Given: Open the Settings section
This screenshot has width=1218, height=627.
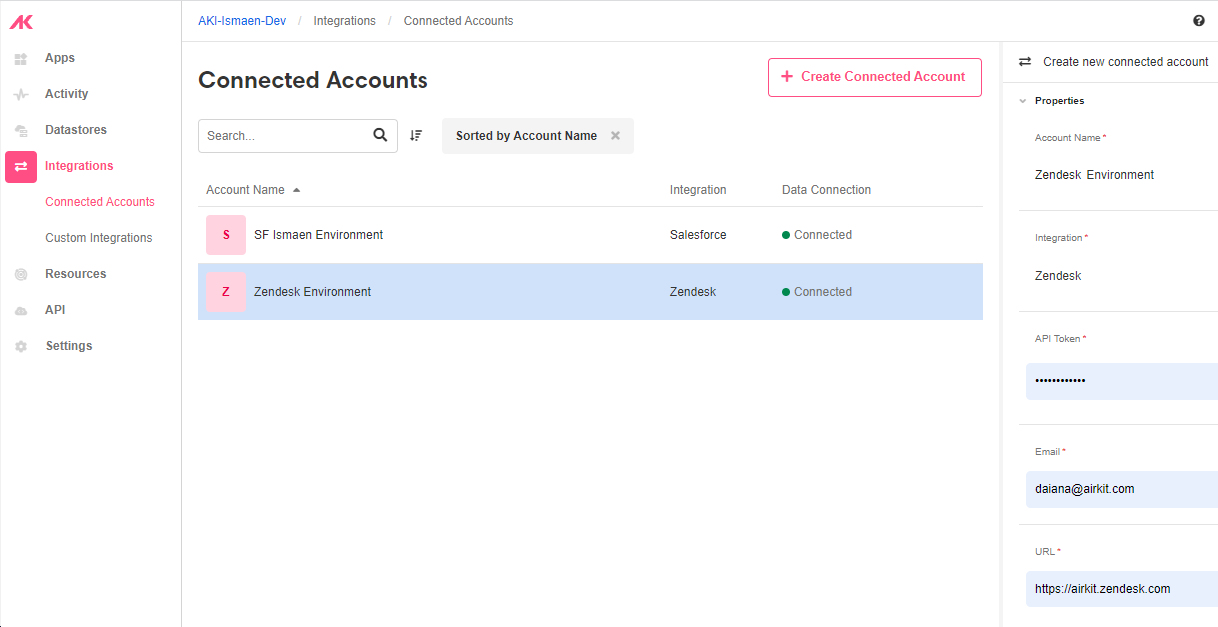Looking at the screenshot, I should (69, 346).
